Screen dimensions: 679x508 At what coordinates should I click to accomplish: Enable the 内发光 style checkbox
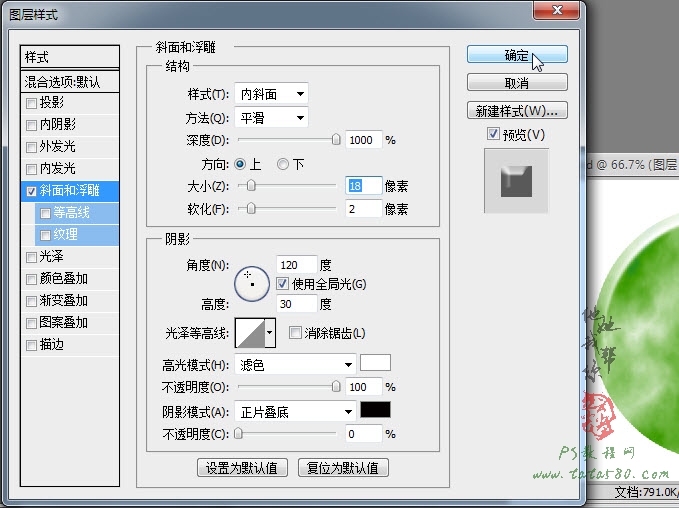31,169
